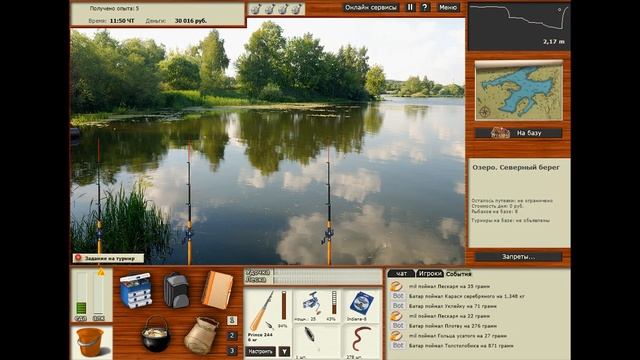Click the red pin on Задания на турнир

pyautogui.click(x=78, y=258)
